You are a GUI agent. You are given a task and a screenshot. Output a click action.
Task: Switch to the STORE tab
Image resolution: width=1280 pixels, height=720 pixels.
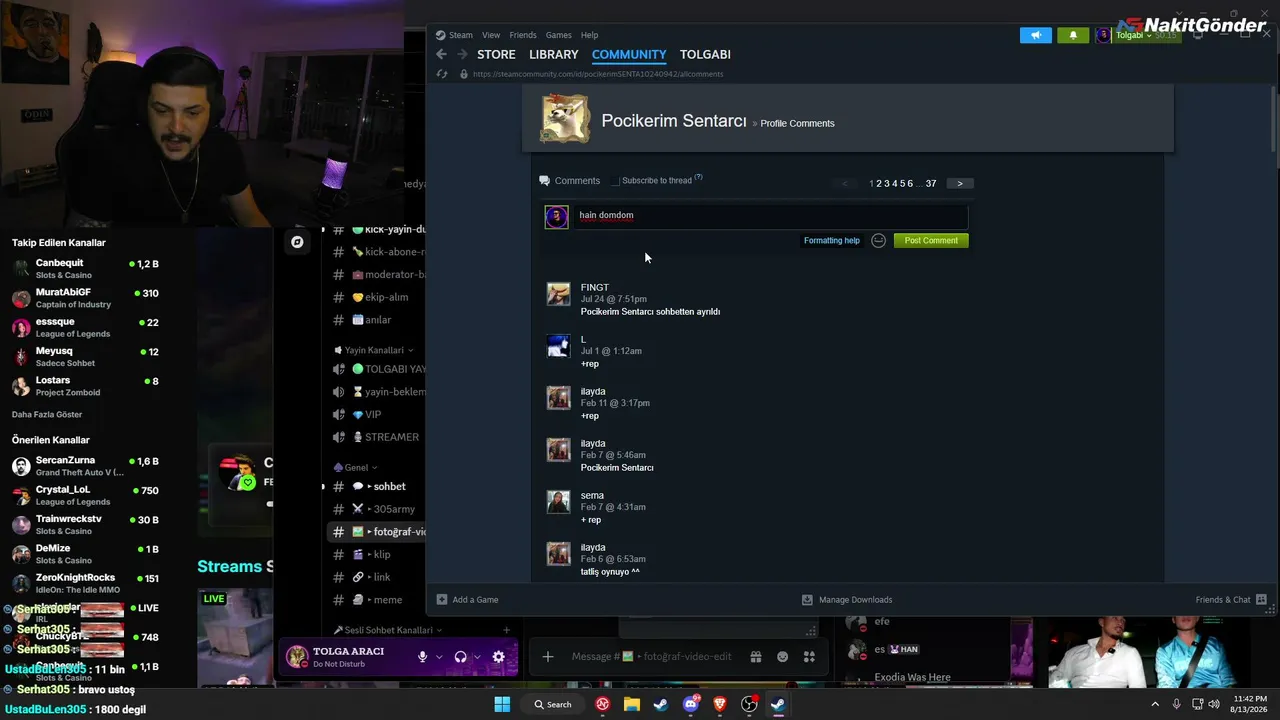point(496,54)
